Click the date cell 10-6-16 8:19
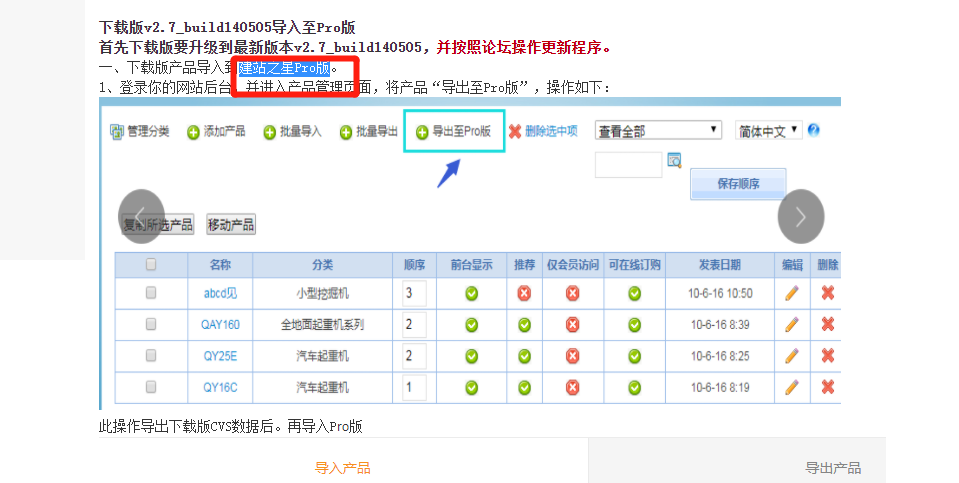Viewport: 959px width, 483px height. pos(720,387)
